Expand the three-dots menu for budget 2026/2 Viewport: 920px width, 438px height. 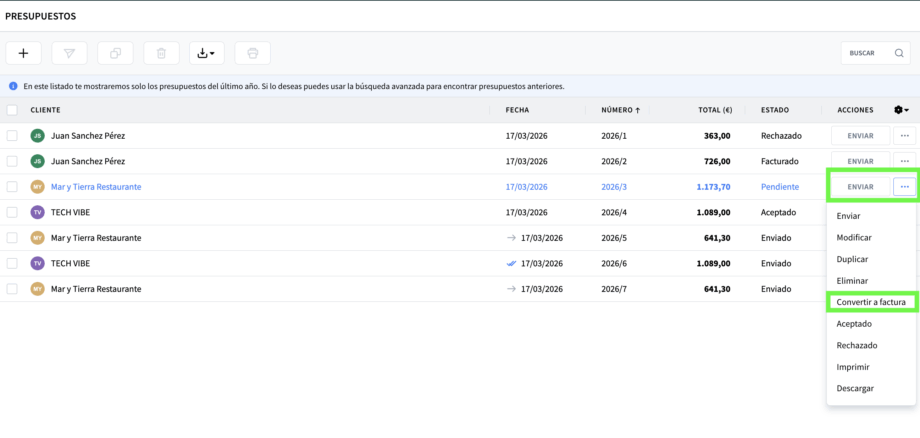point(904,161)
